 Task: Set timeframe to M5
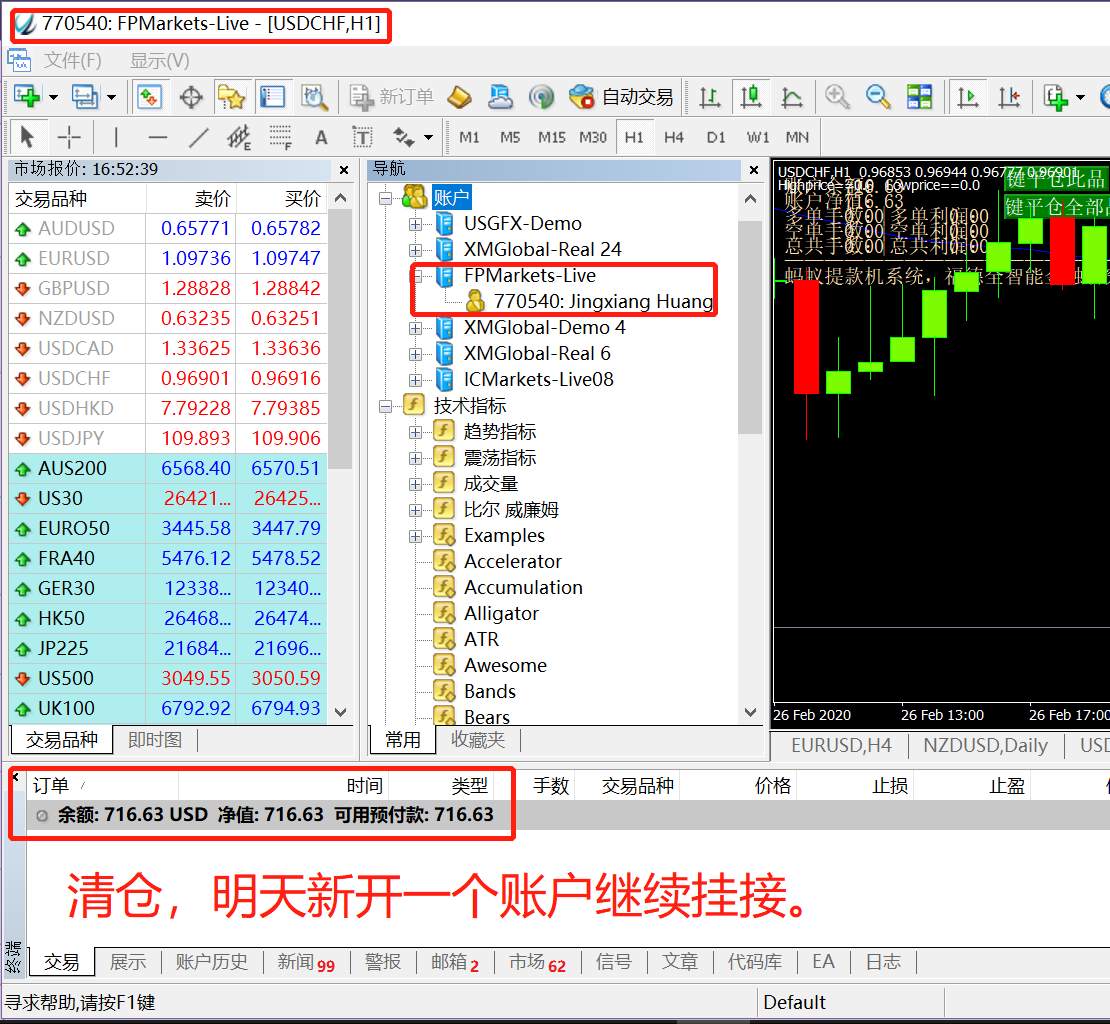(510, 137)
